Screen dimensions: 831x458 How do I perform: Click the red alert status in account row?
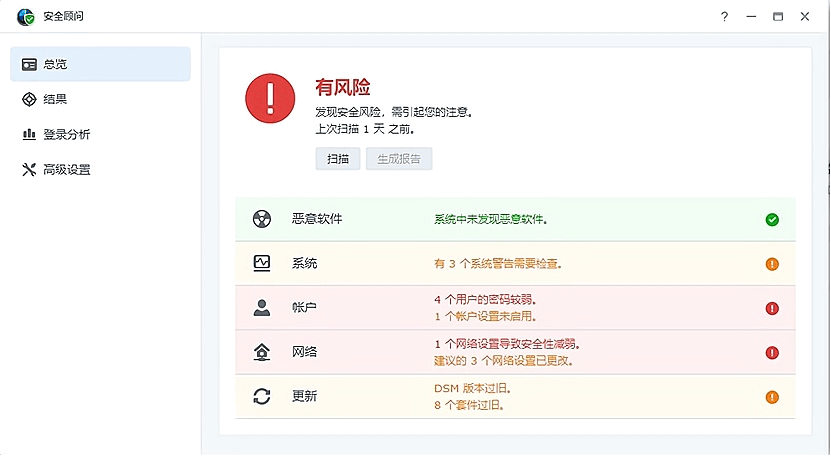click(x=772, y=308)
